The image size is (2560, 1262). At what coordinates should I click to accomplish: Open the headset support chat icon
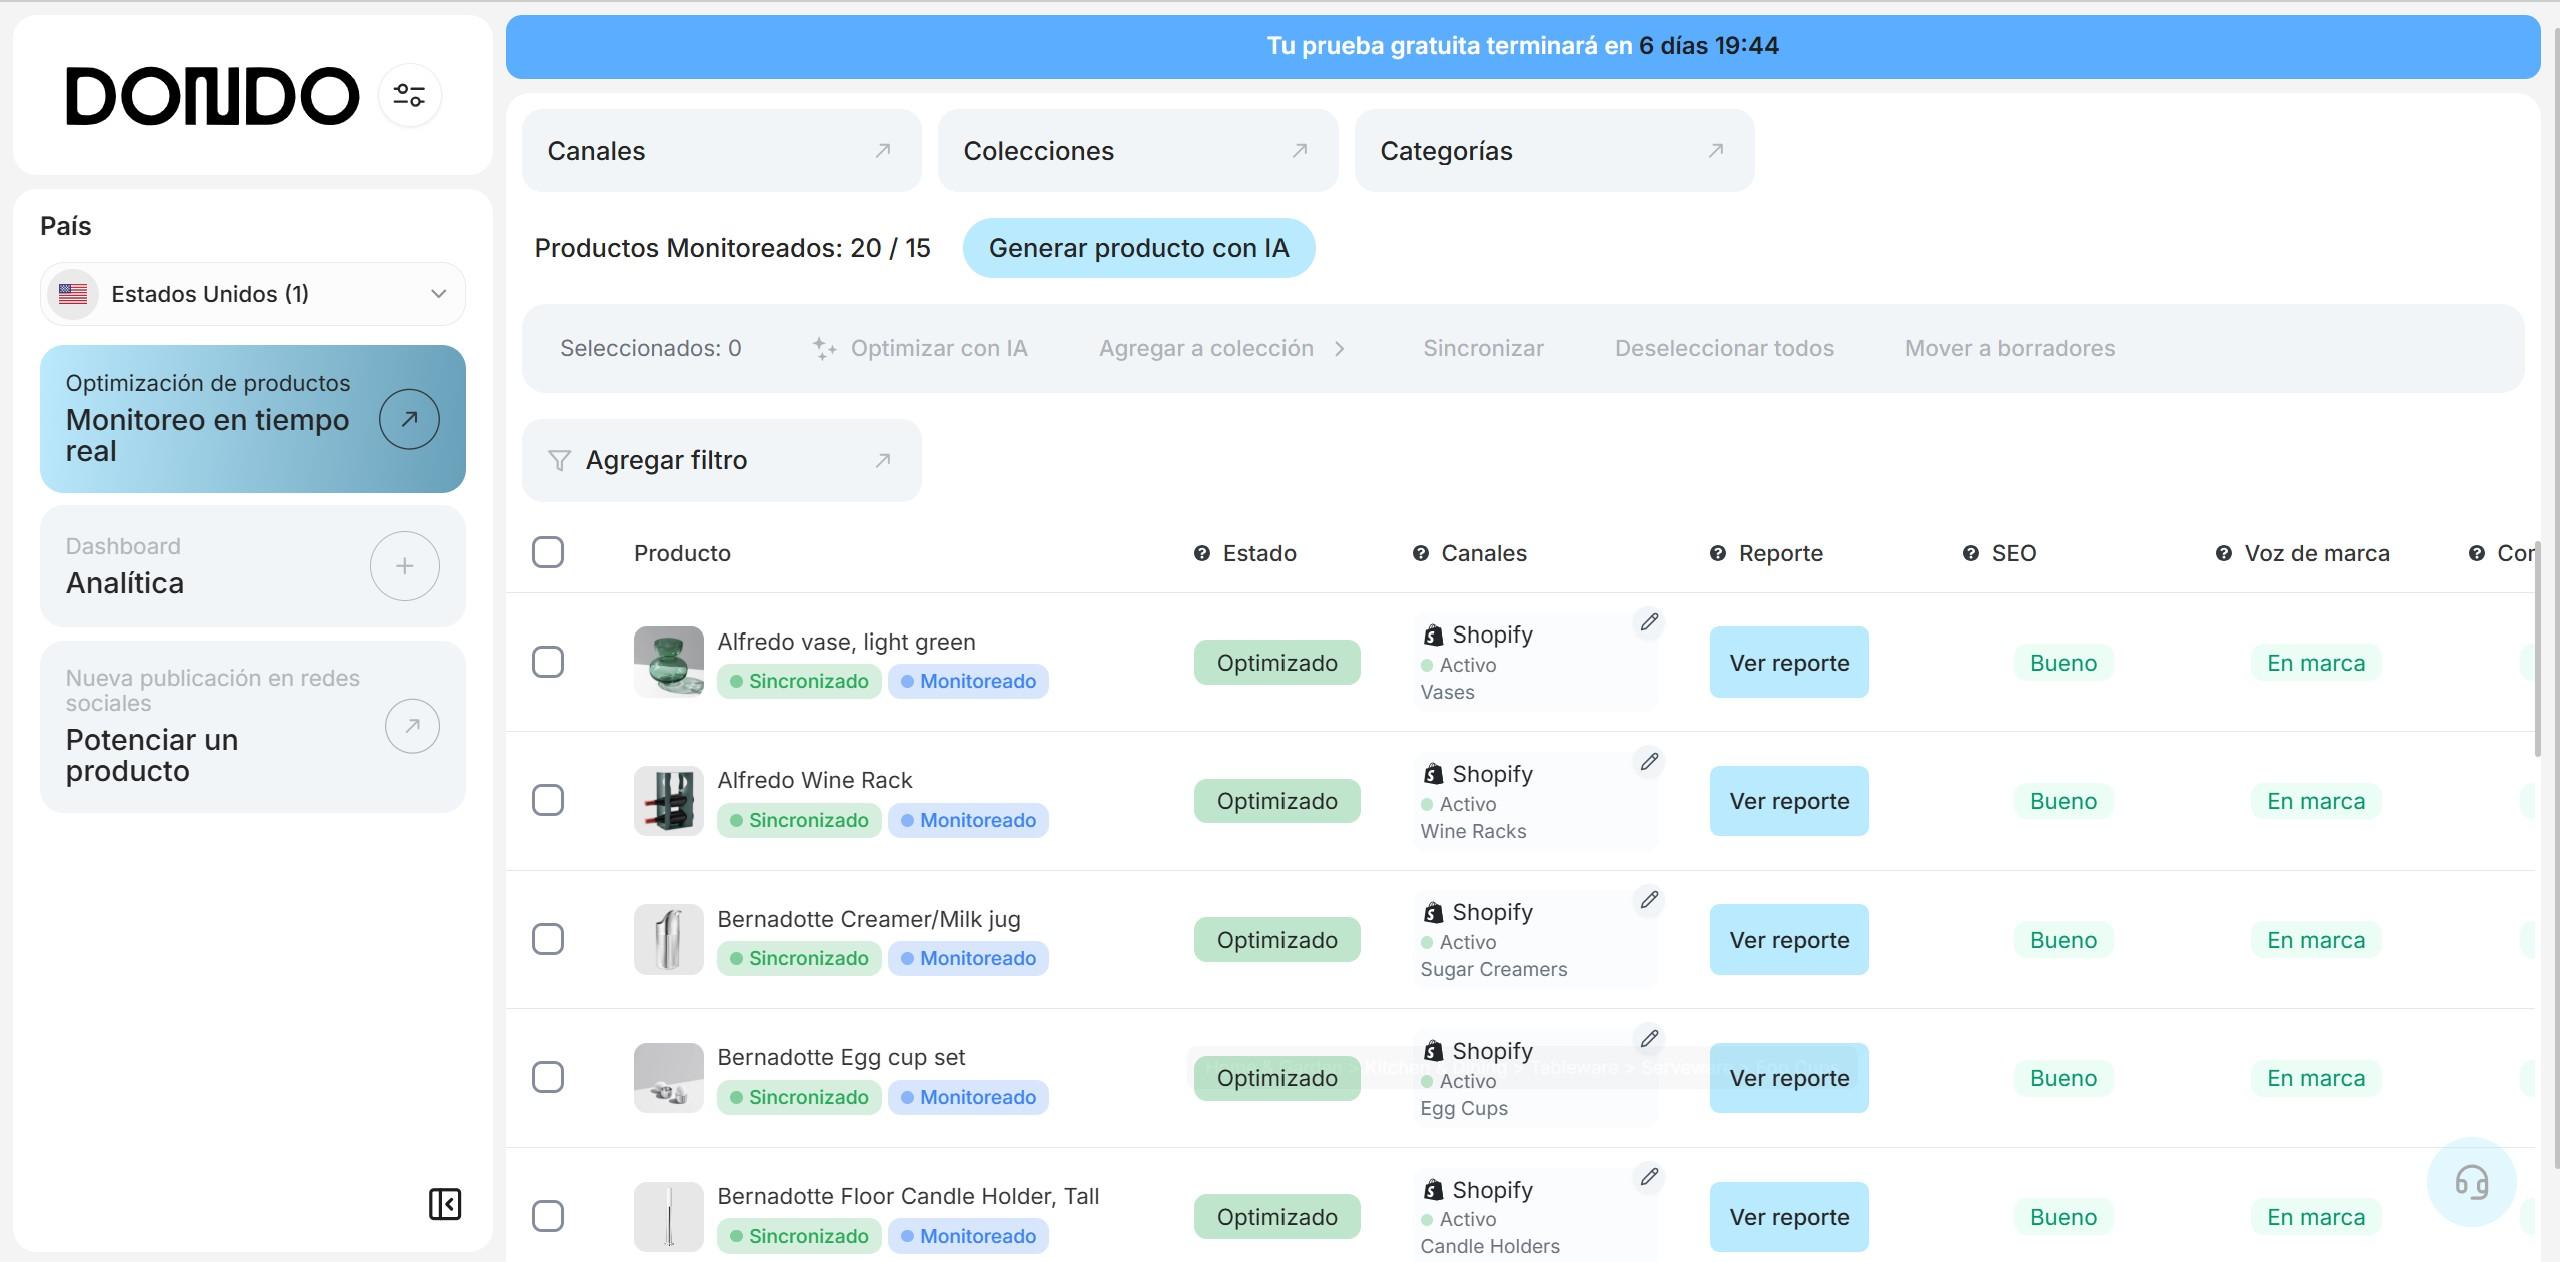point(2471,1182)
